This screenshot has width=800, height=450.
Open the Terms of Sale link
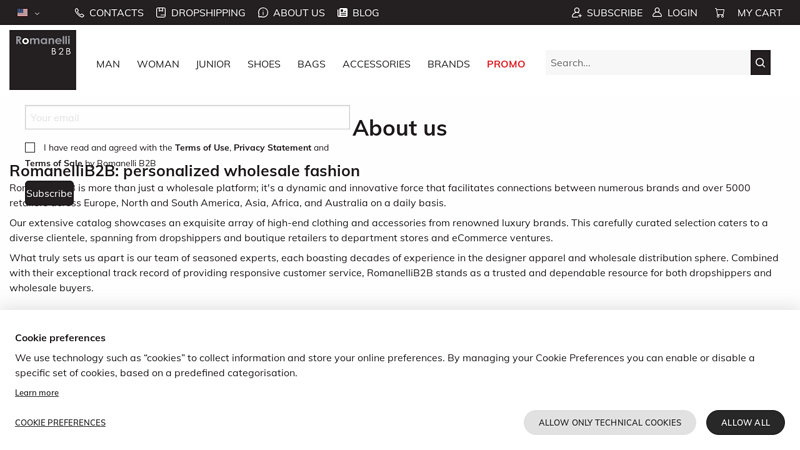pyautogui.click(x=54, y=163)
